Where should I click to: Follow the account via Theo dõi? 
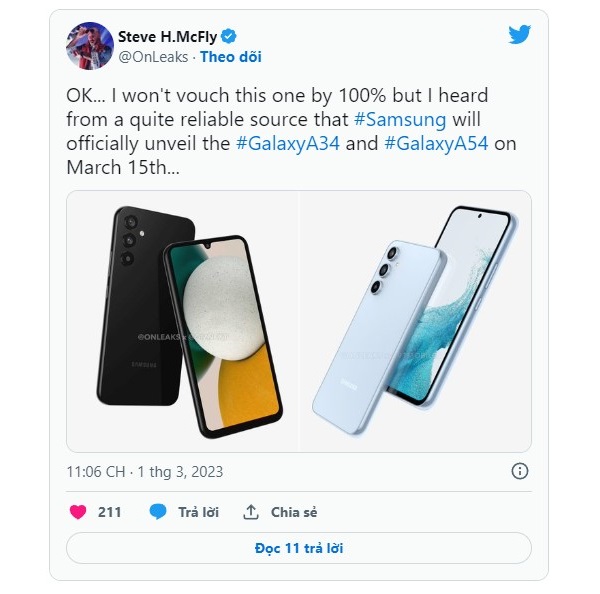click(231, 57)
